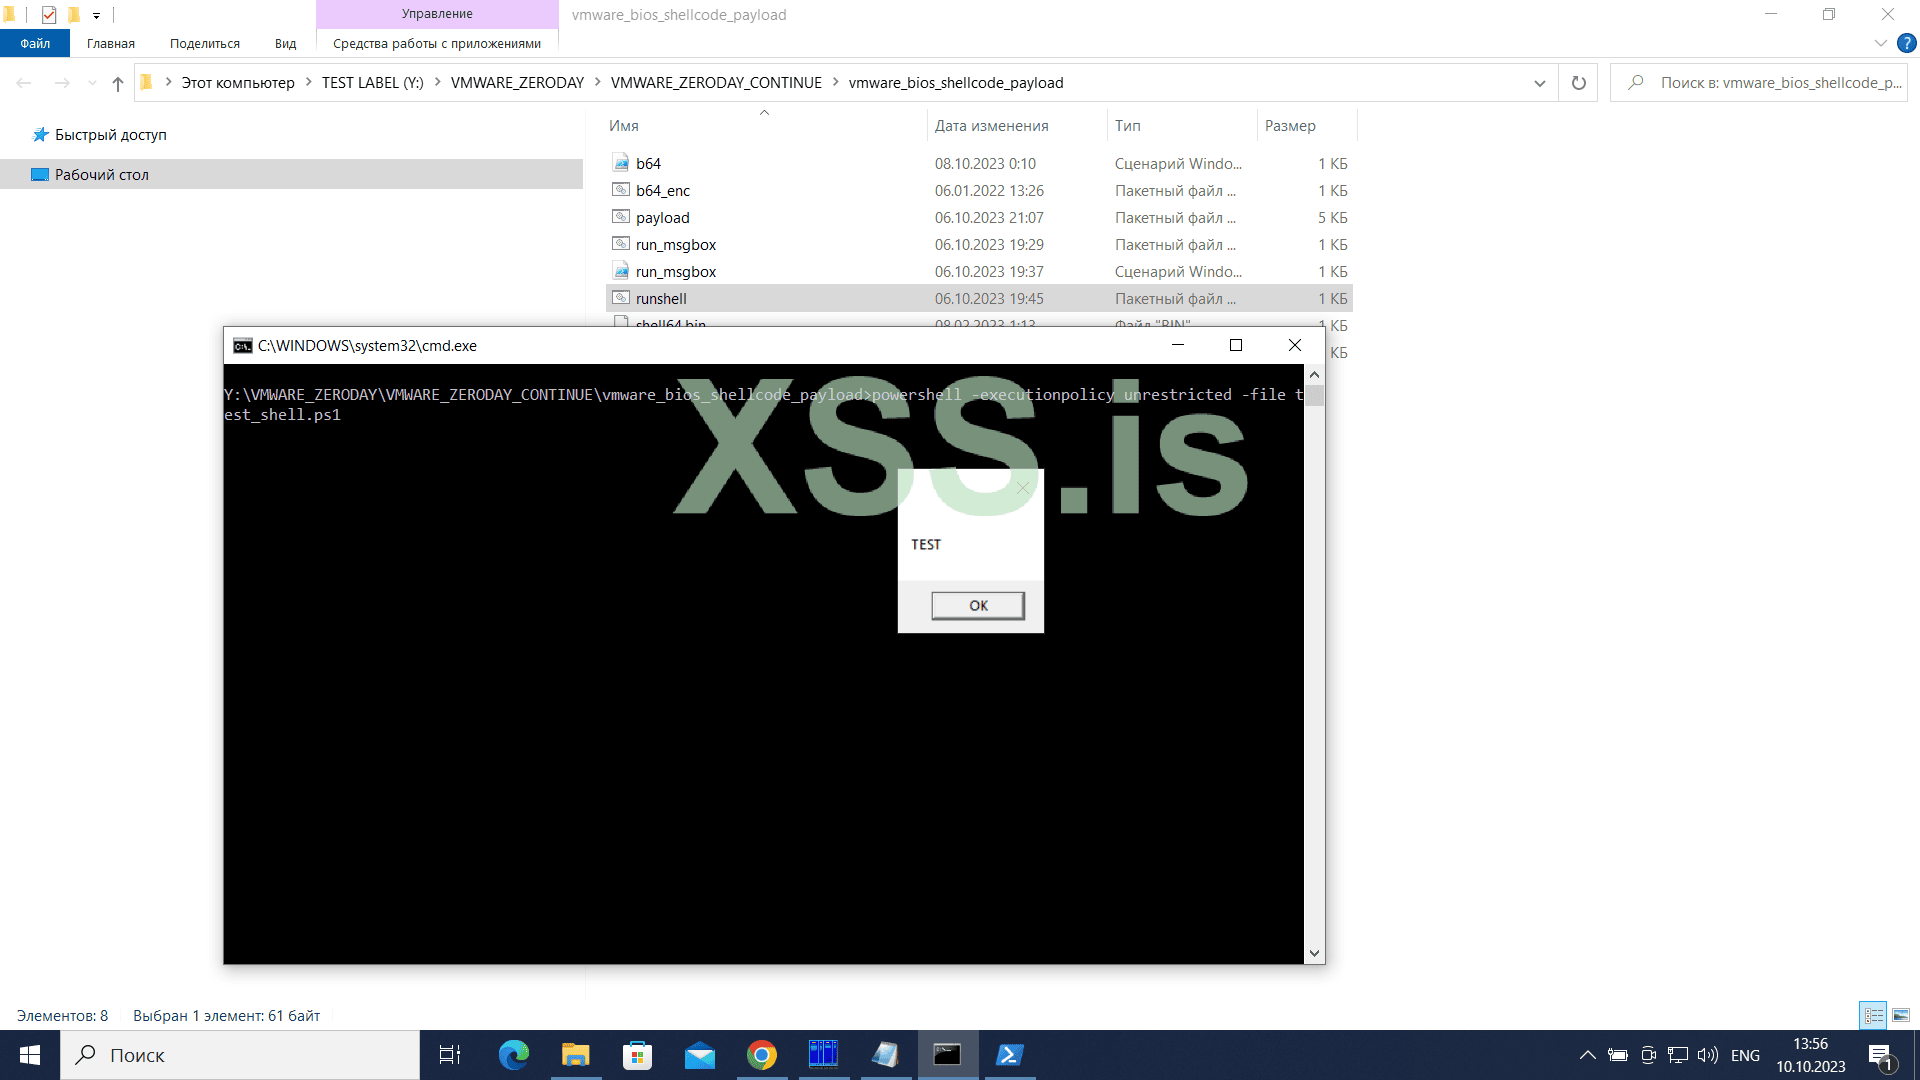Switch to the Вид ribbon tab
1920x1080 pixels.
pyautogui.click(x=285, y=43)
